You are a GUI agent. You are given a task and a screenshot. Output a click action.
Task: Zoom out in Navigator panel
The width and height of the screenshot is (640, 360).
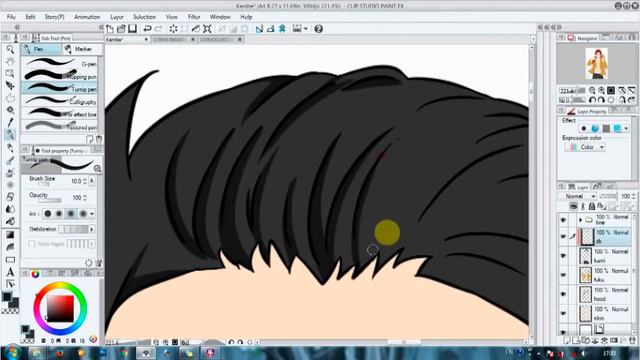[592, 91]
